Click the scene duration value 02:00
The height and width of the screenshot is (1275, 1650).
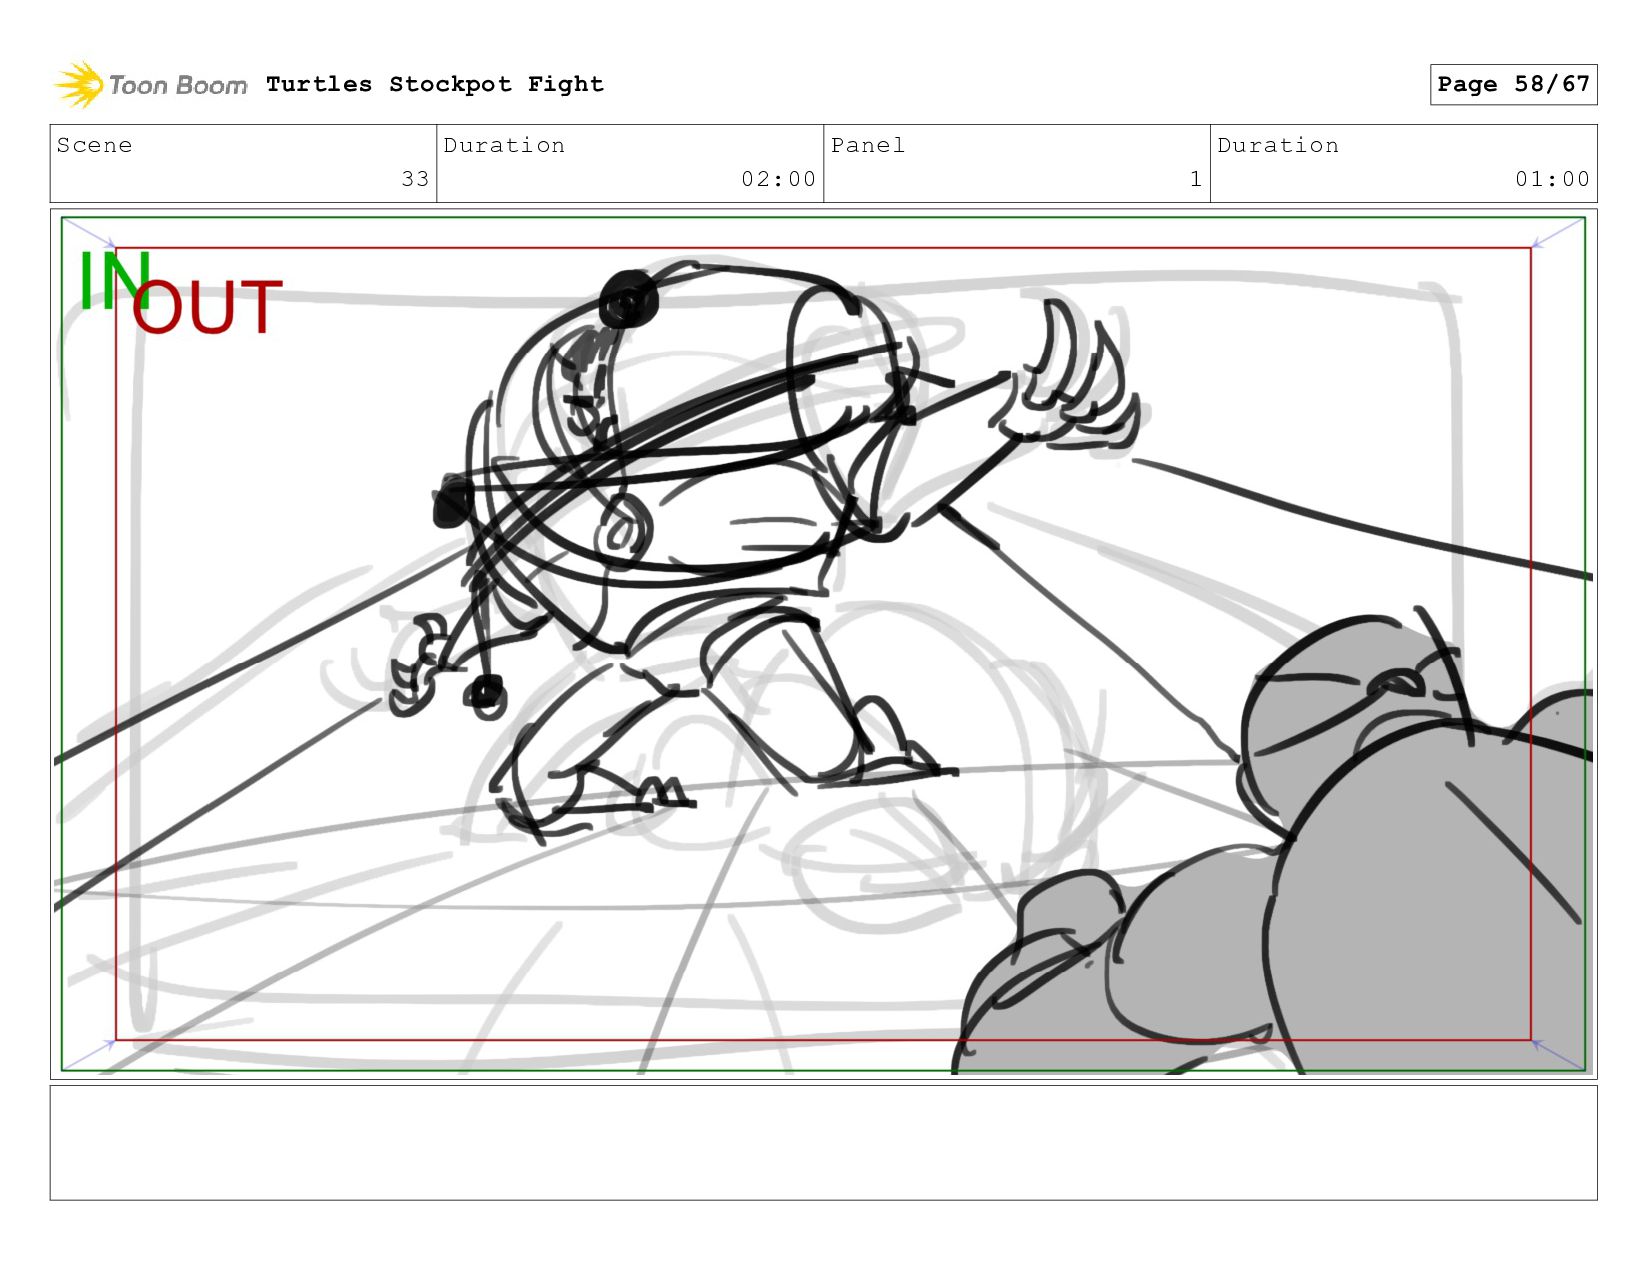click(778, 179)
